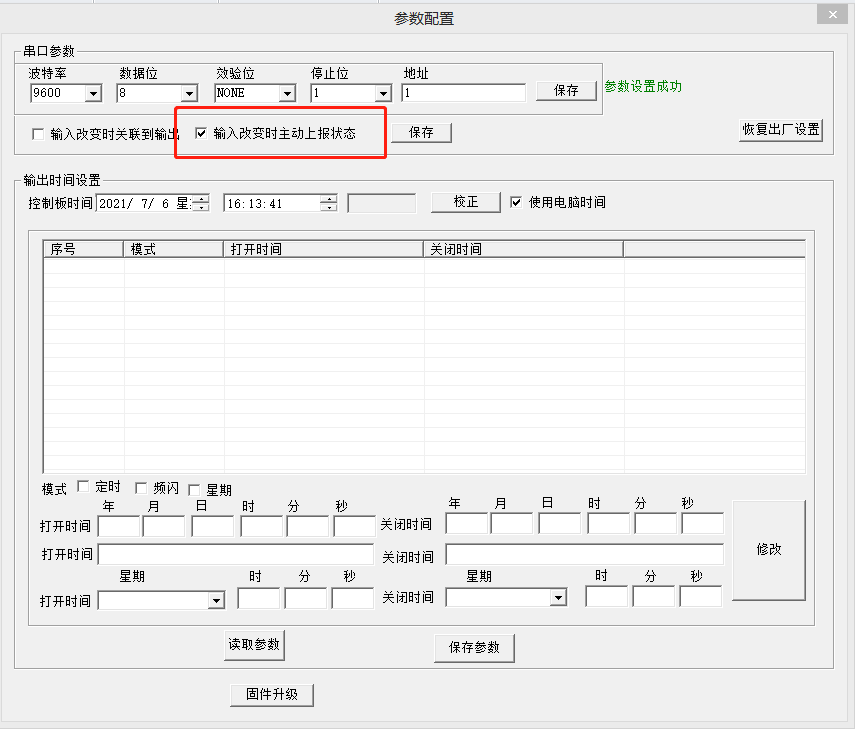Open the 打开时间 星期 dropdown
This screenshot has height=729, width=855.
(x=216, y=601)
